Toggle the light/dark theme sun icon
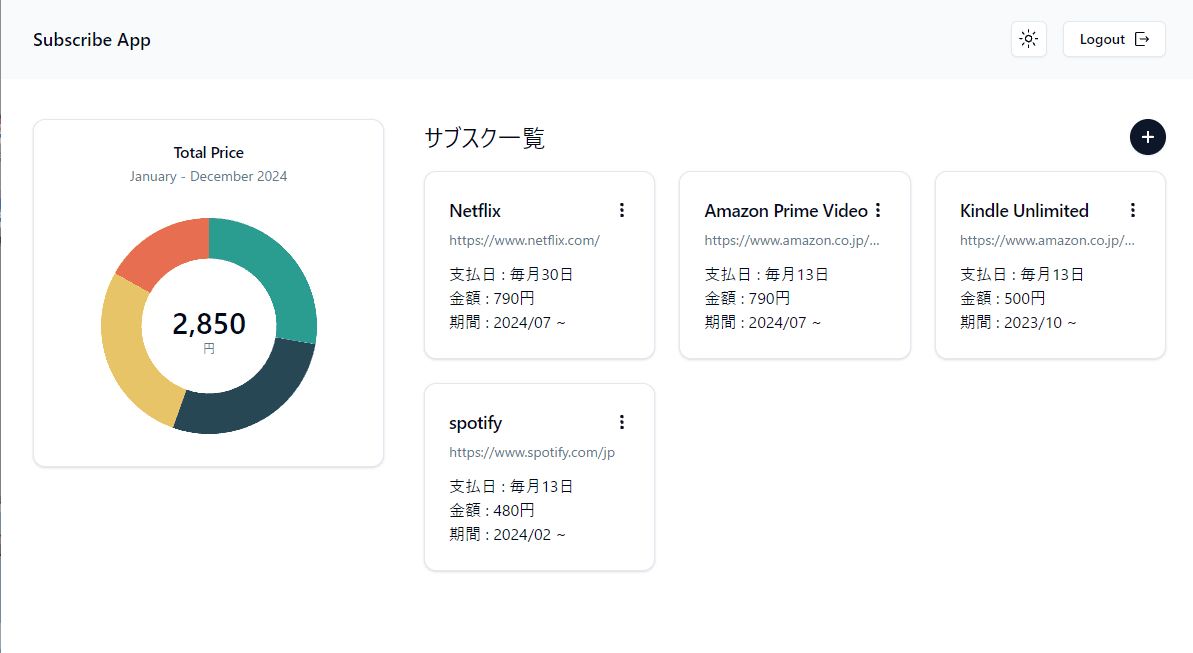Image resolution: width=1193 pixels, height=653 pixels. click(1029, 39)
